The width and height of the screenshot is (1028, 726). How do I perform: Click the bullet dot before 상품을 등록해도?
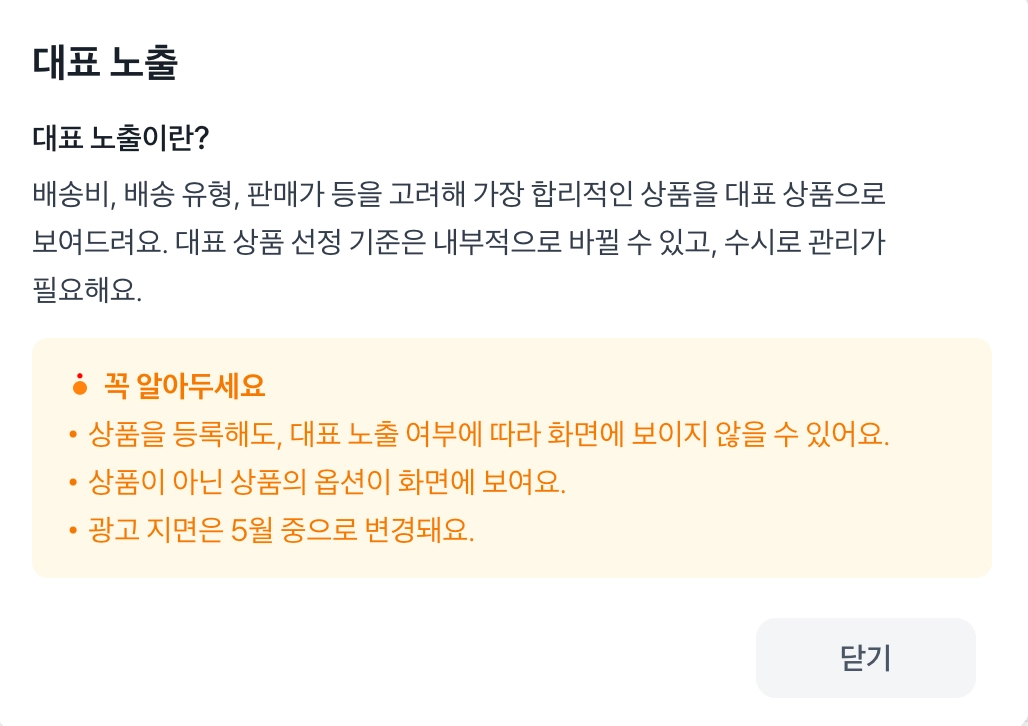click(73, 435)
